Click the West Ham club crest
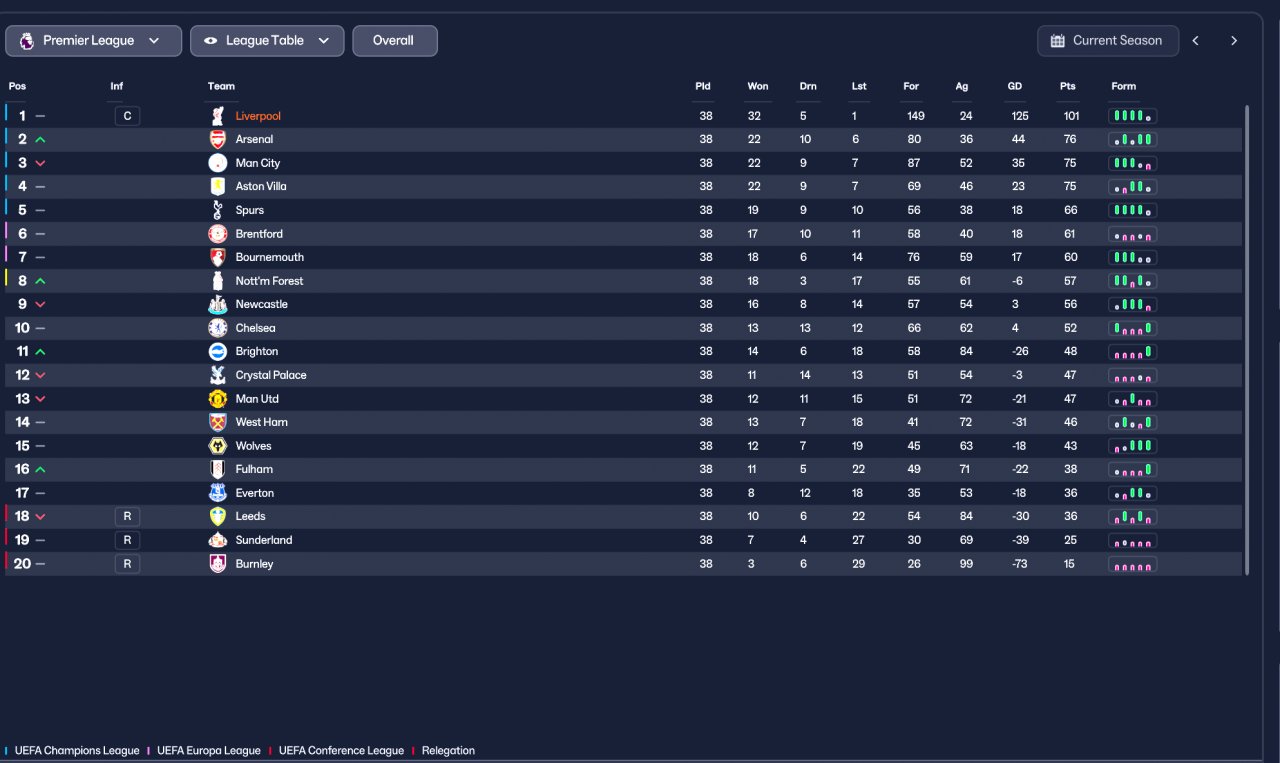The width and height of the screenshot is (1280, 763). click(218, 422)
